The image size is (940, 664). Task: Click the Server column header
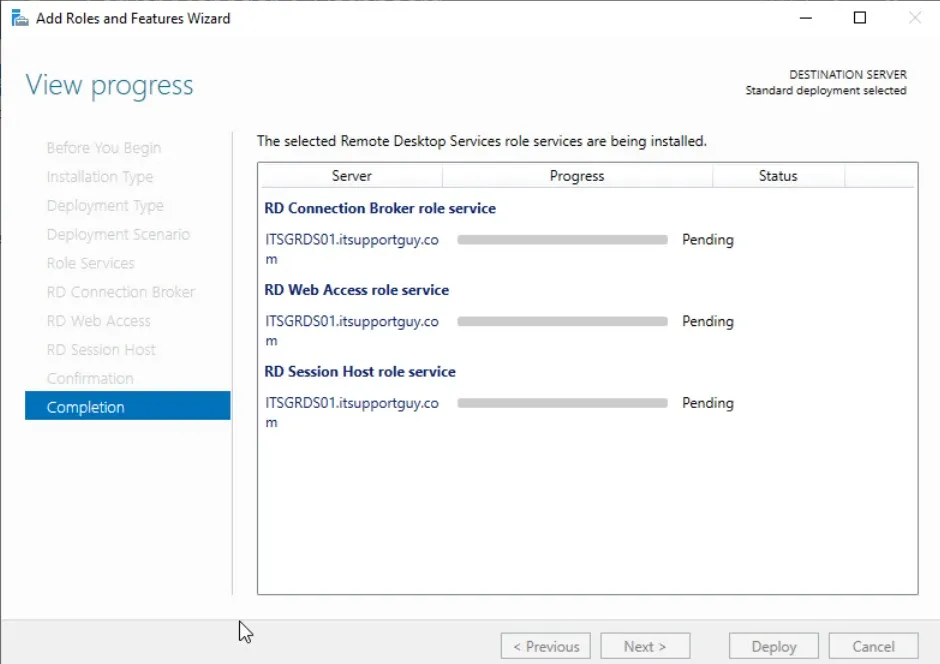tap(351, 176)
